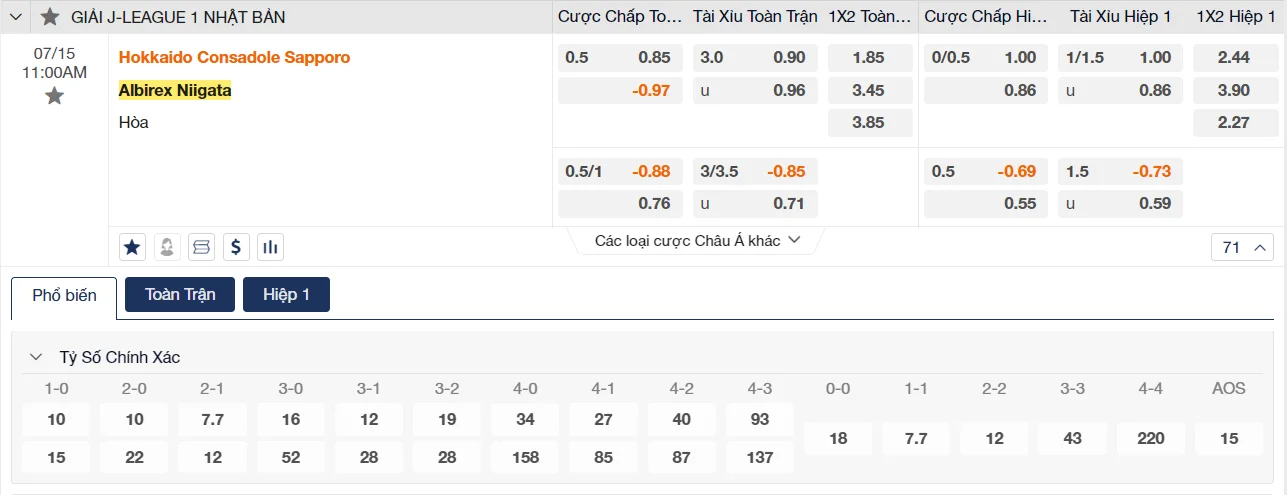1287x495 pixels.
Task: Pick the 1.85 full-match 1X2 home odds
Action: tap(869, 58)
